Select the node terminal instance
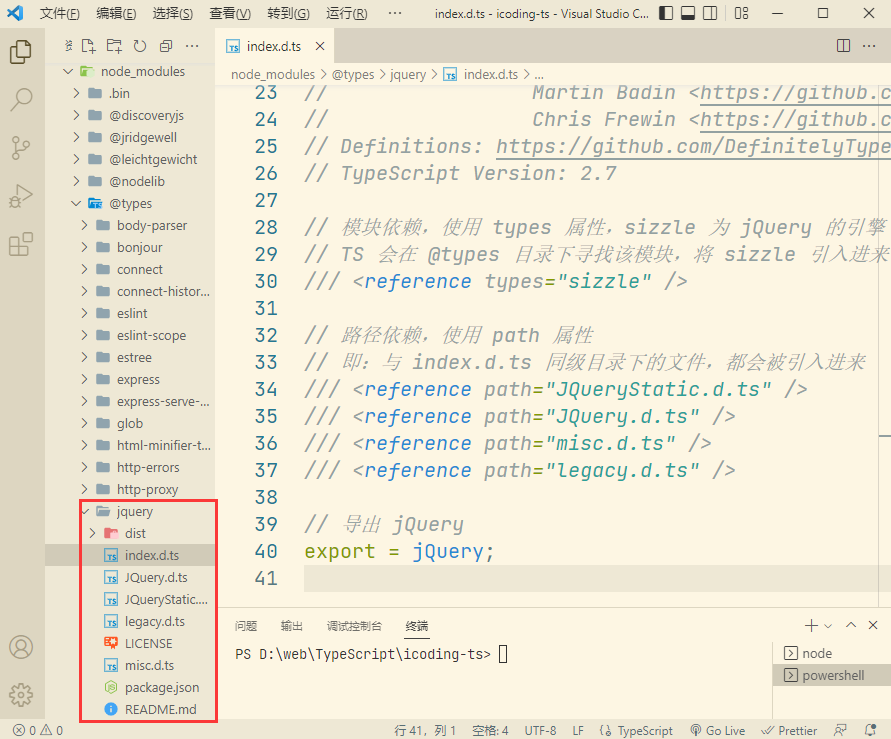This screenshot has width=891, height=739. [832, 653]
